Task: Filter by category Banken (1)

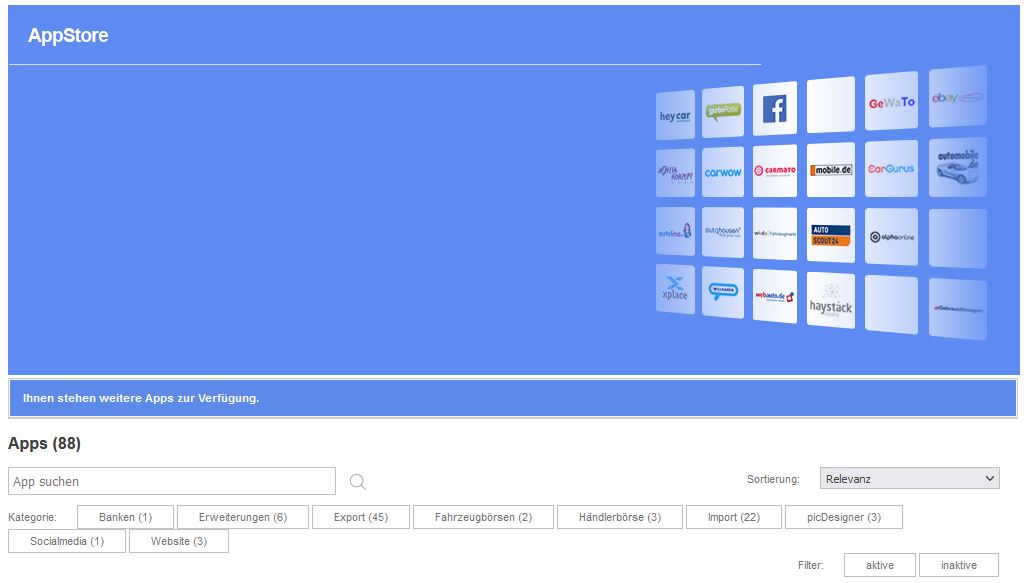Action: [125, 517]
